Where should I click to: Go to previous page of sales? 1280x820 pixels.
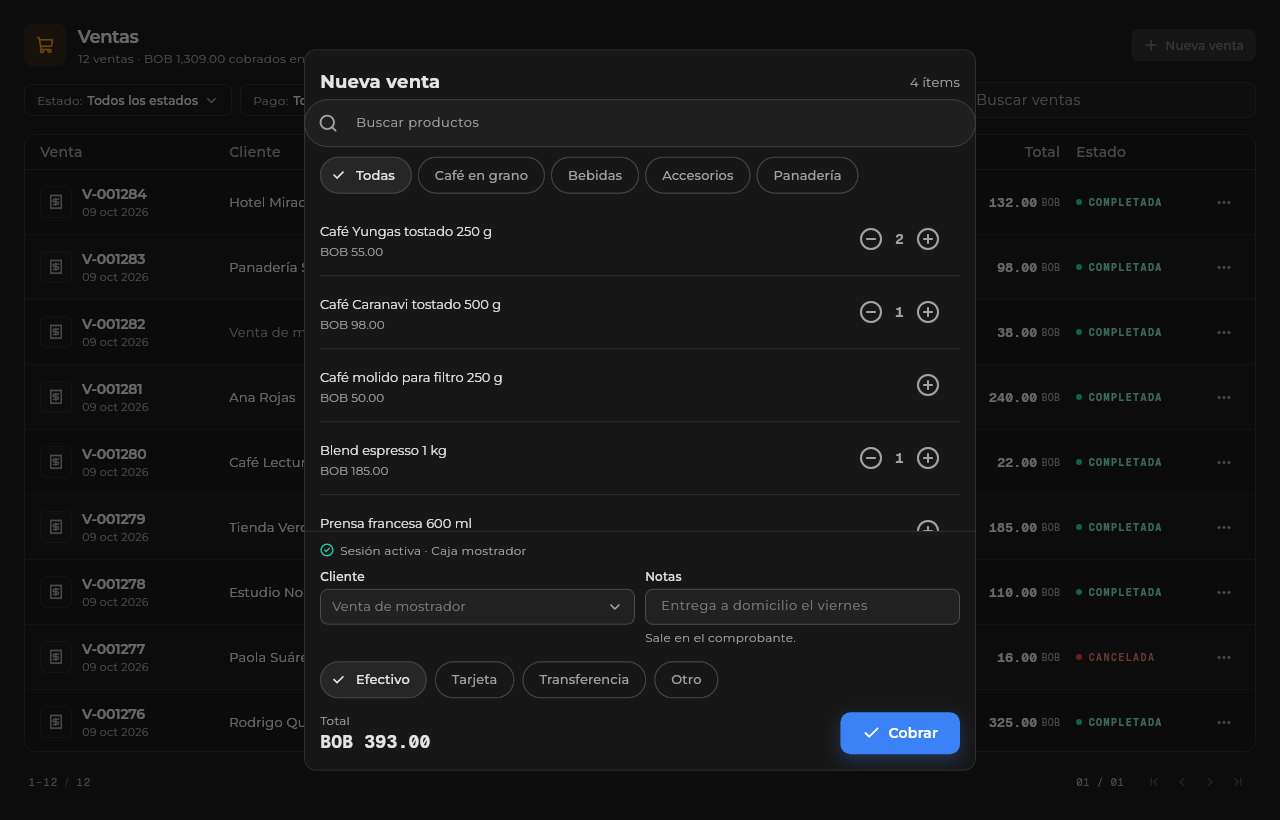[1182, 782]
